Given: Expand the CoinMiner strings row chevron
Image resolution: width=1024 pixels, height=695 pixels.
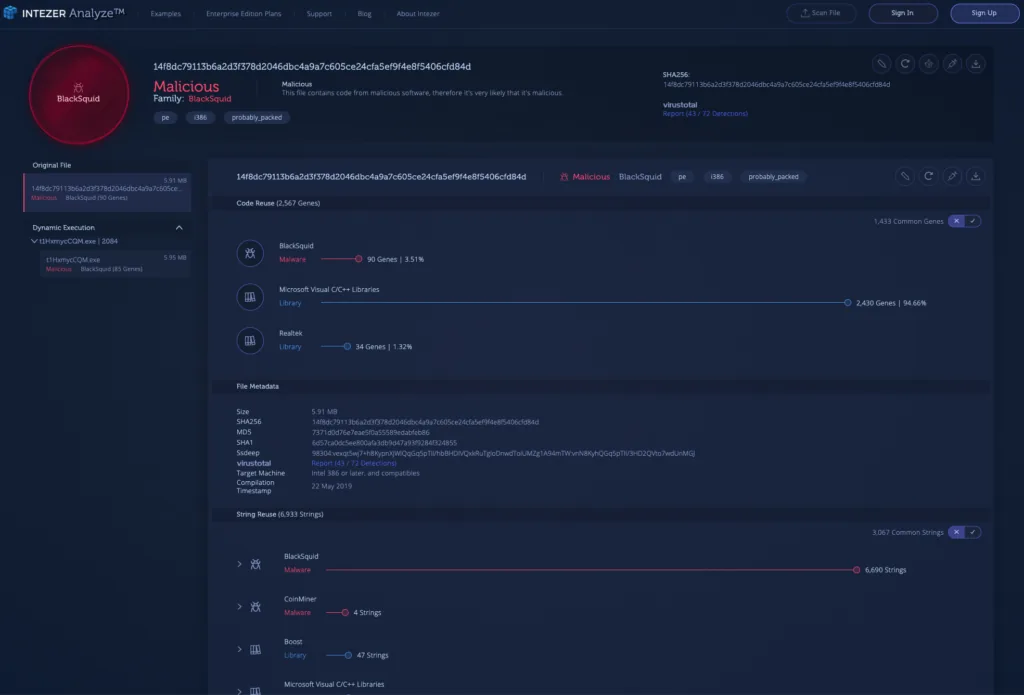Looking at the screenshot, I should 239,607.
